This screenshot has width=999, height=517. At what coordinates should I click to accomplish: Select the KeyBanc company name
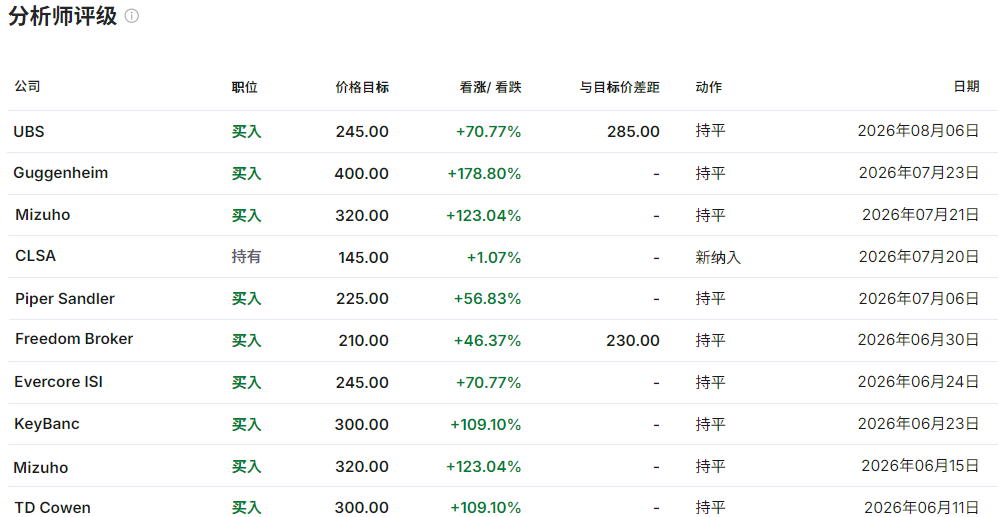click(x=47, y=424)
